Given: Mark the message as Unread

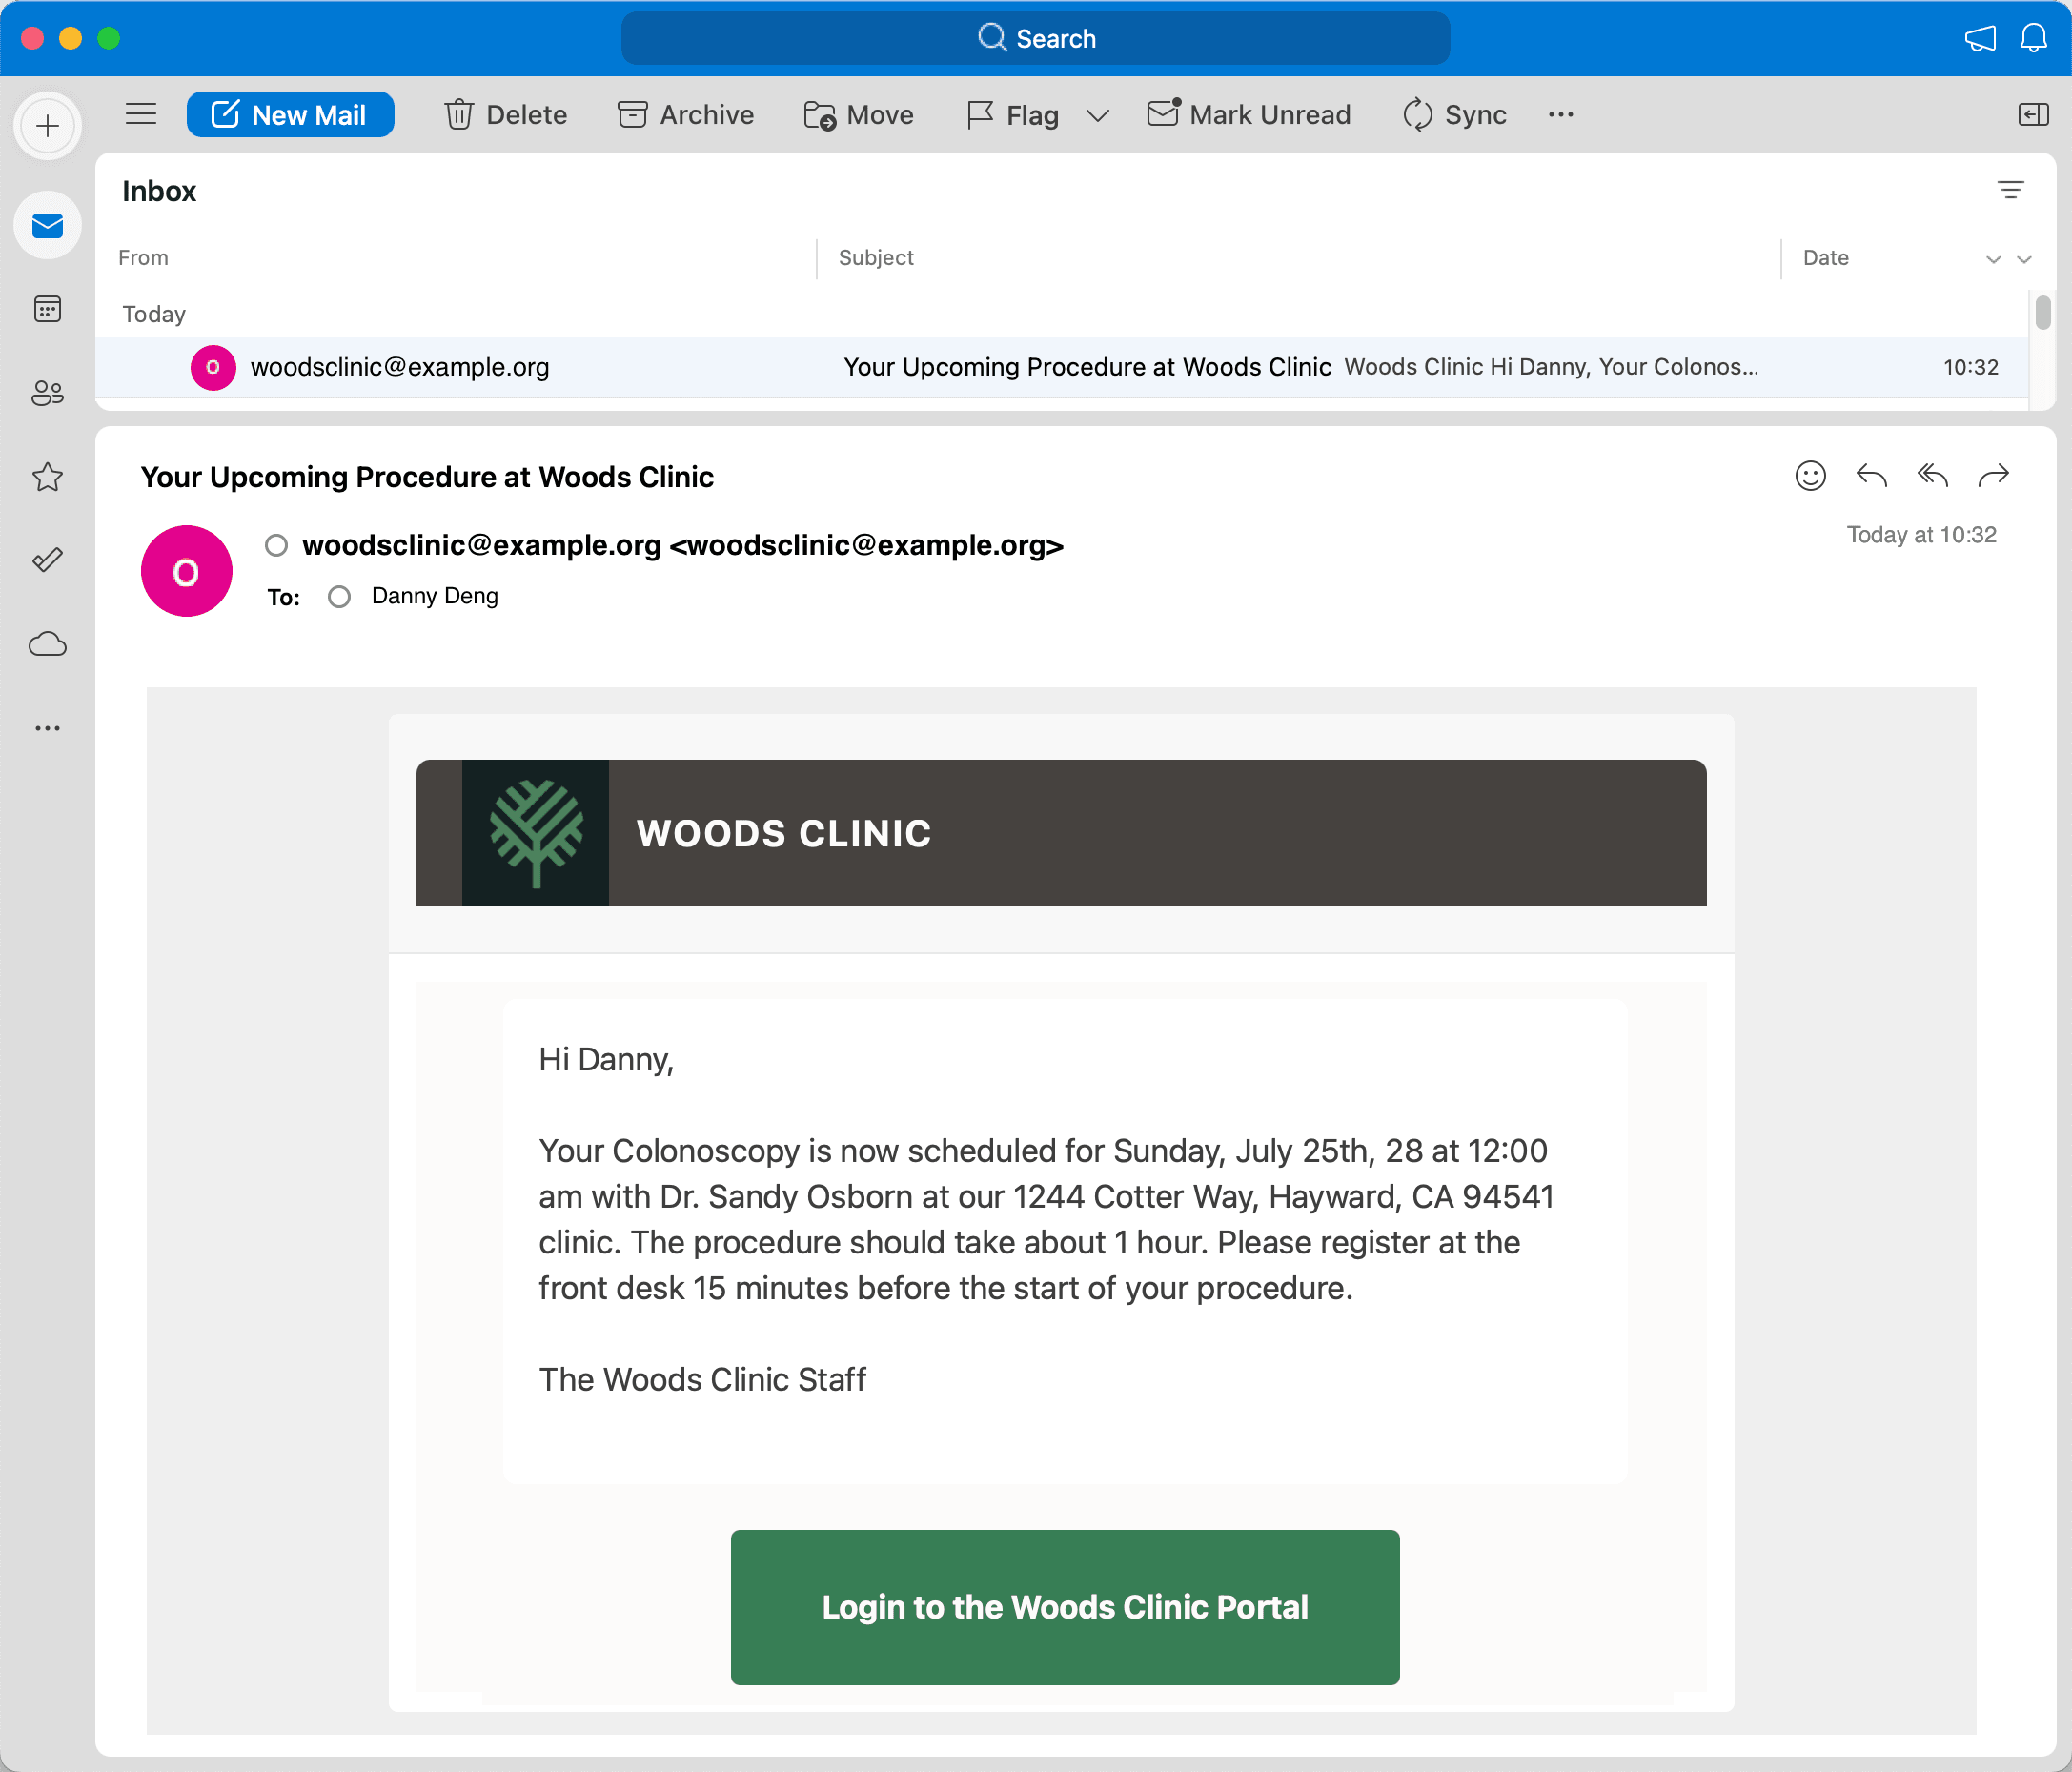Looking at the screenshot, I should [1249, 115].
